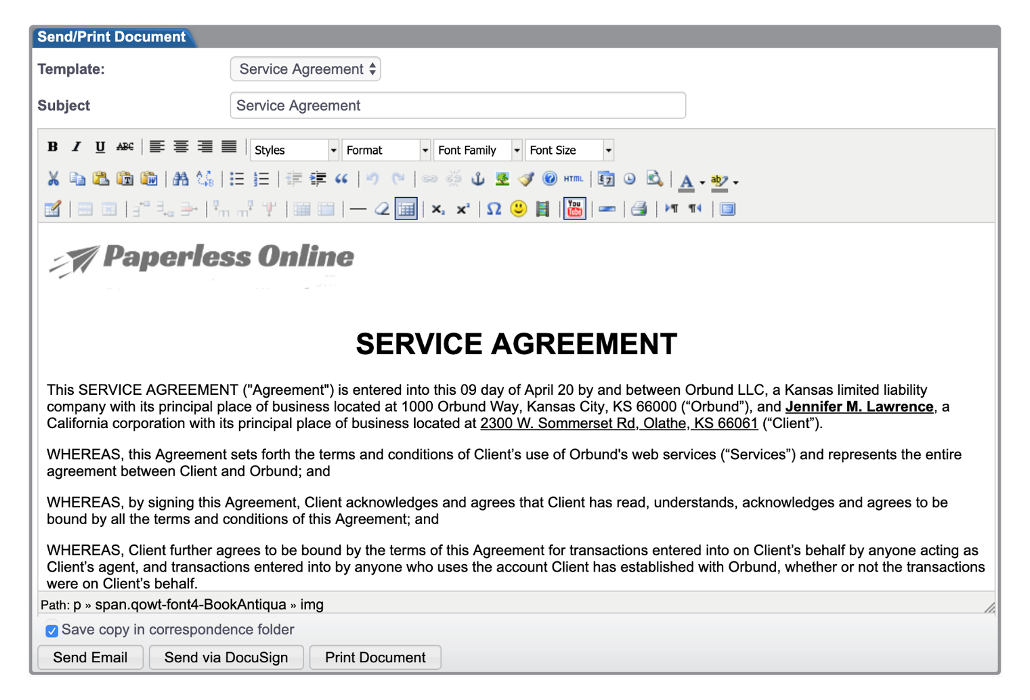Image resolution: width=1030 pixels, height=700 pixels.
Task: Apply subscript formatting
Action: [438, 209]
